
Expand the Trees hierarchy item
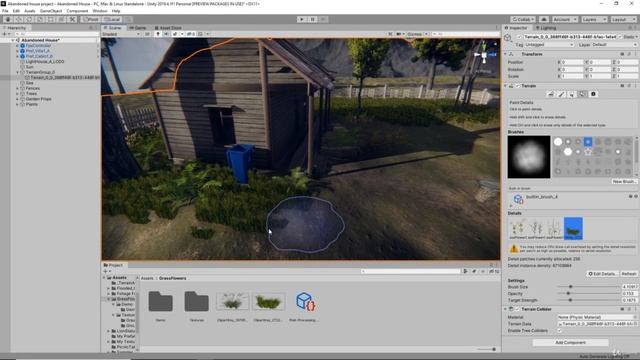tap(18, 93)
